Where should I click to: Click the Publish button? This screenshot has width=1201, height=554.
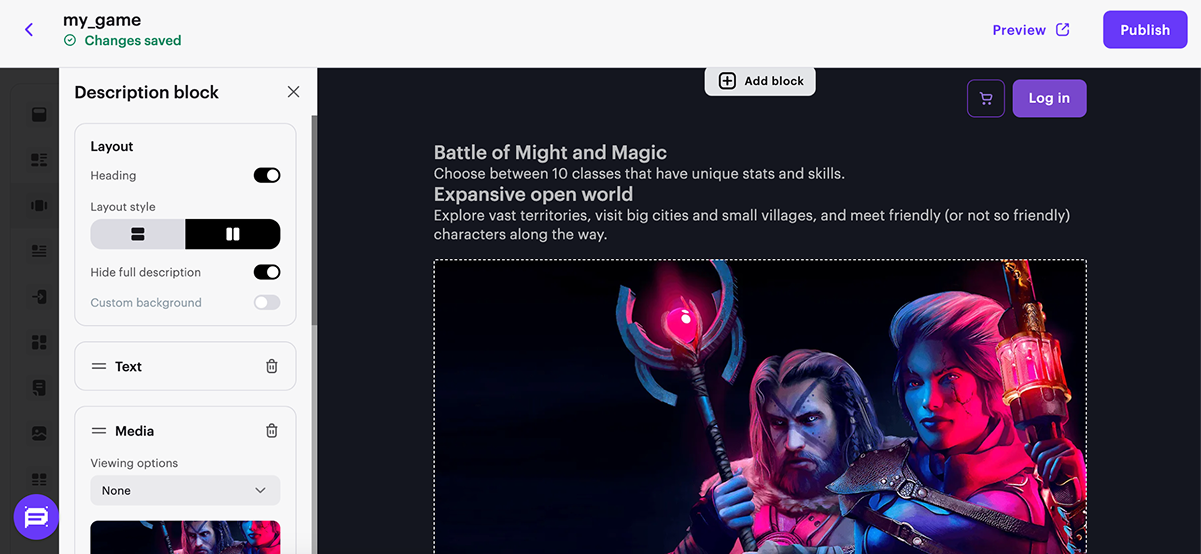pyautogui.click(x=1145, y=30)
